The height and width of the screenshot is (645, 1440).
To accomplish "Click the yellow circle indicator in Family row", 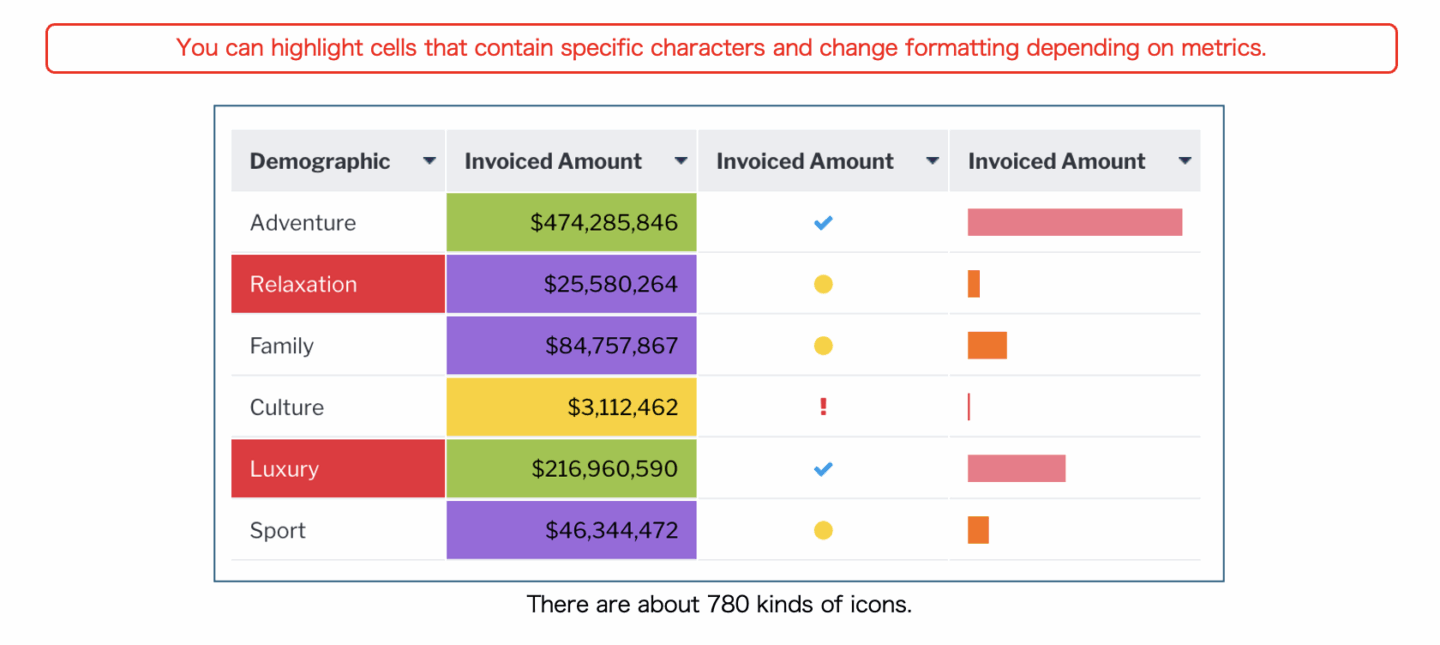I will click(823, 345).
